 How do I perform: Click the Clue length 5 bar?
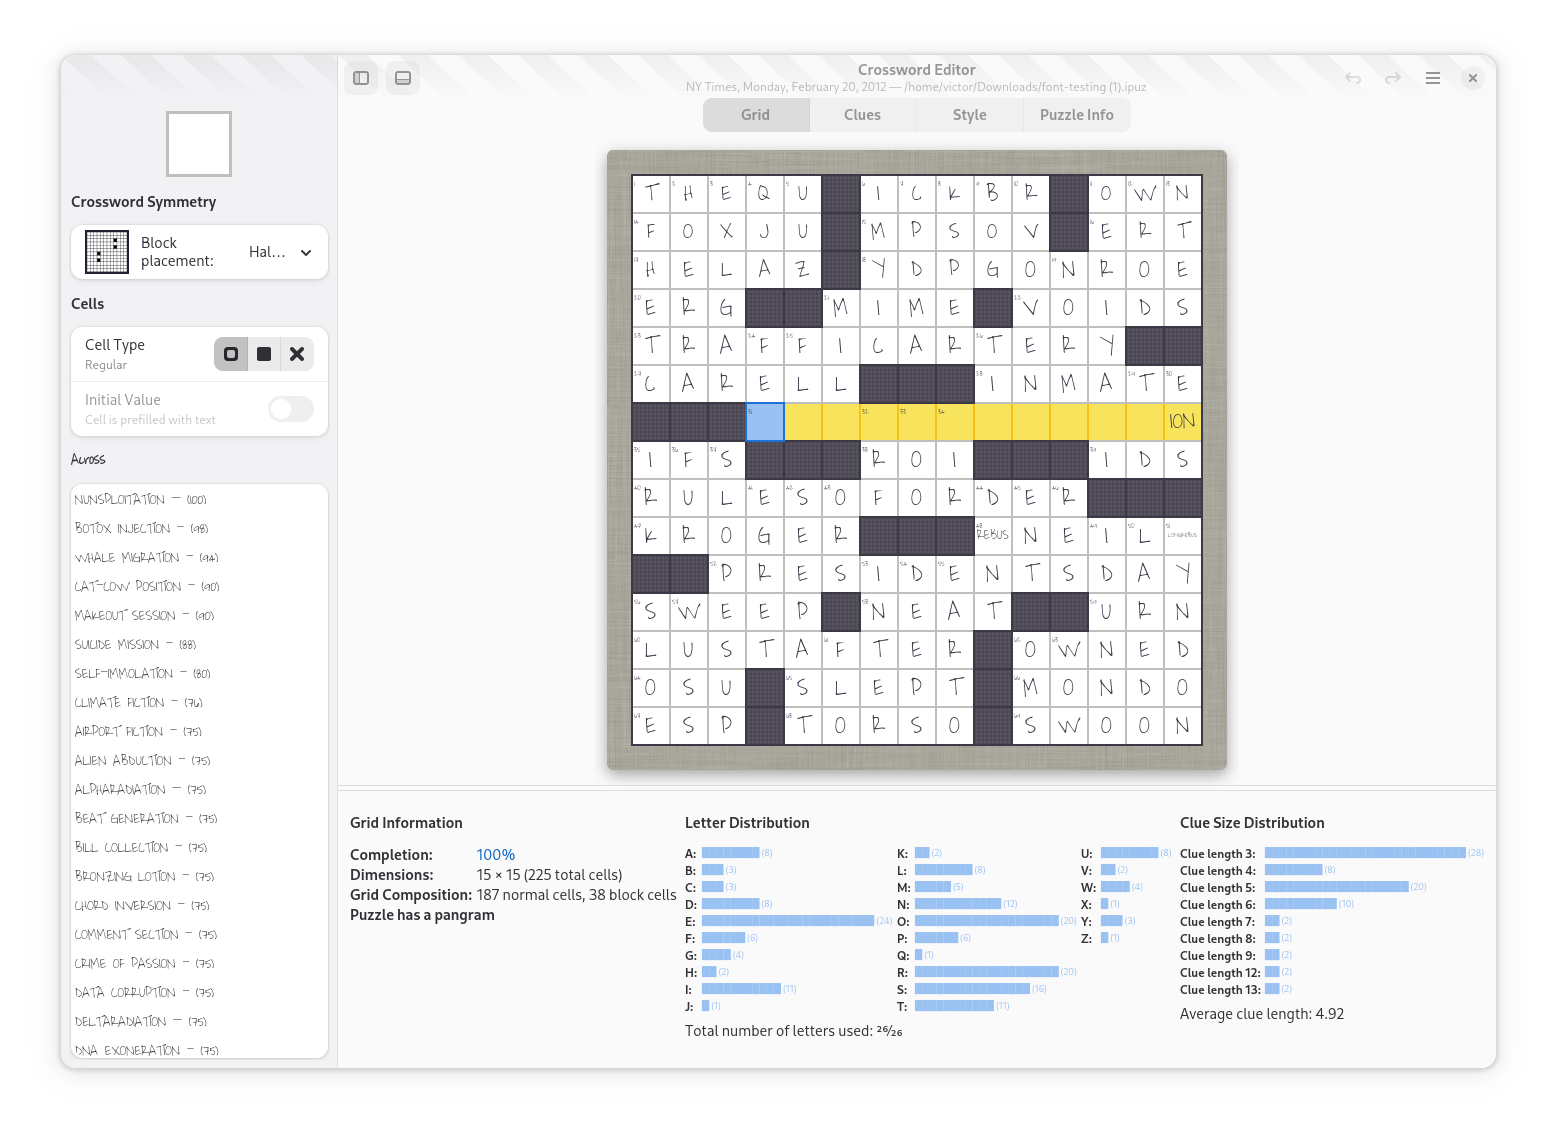click(x=1336, y=887)
